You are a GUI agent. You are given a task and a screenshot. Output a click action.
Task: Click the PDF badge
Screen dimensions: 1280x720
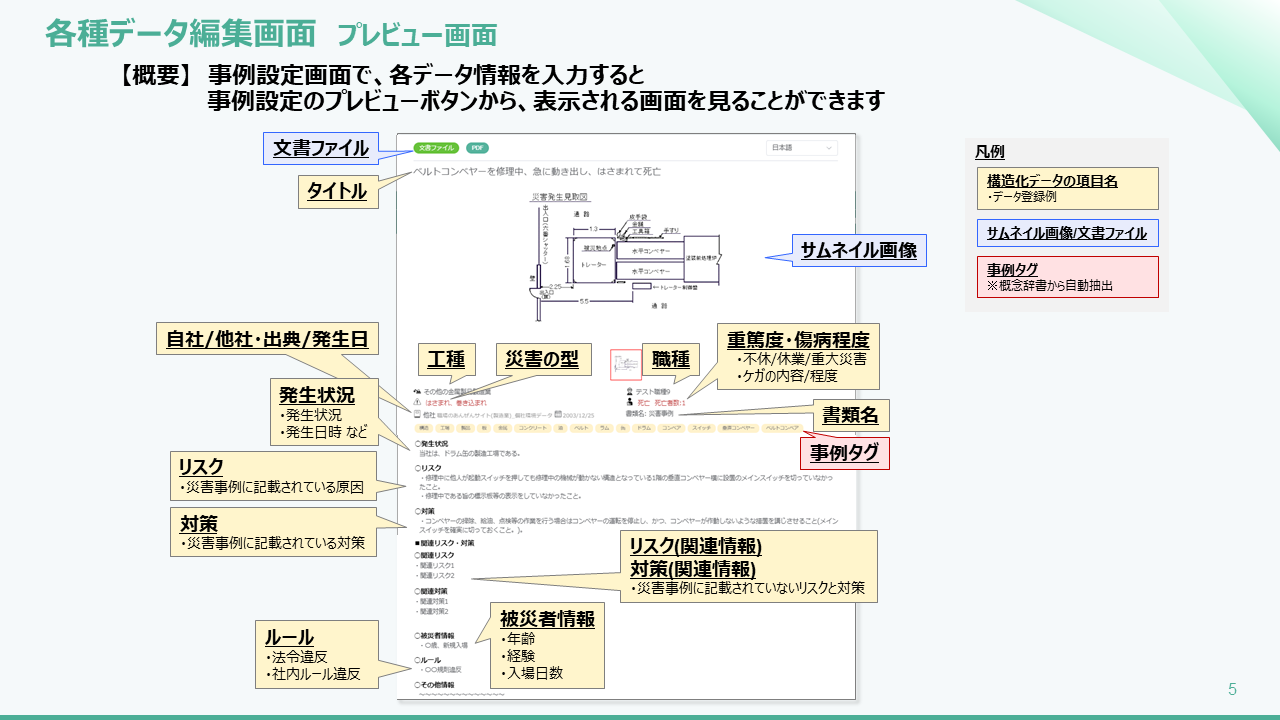point(477,148)
